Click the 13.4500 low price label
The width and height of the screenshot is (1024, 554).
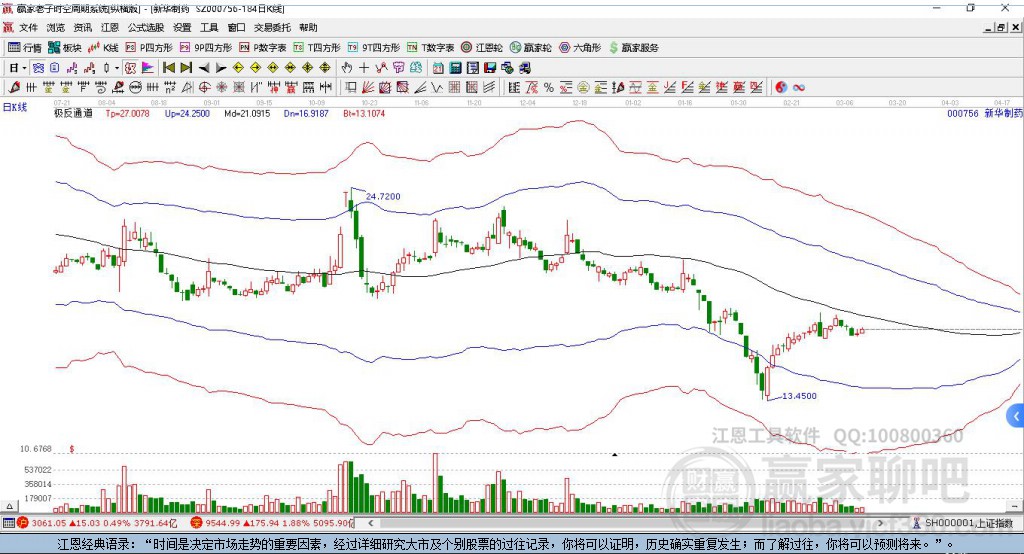(x=799, y=395)
